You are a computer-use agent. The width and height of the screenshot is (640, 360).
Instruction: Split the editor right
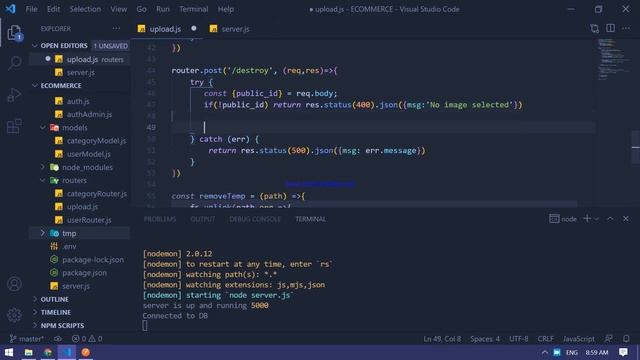click(610, 28)
